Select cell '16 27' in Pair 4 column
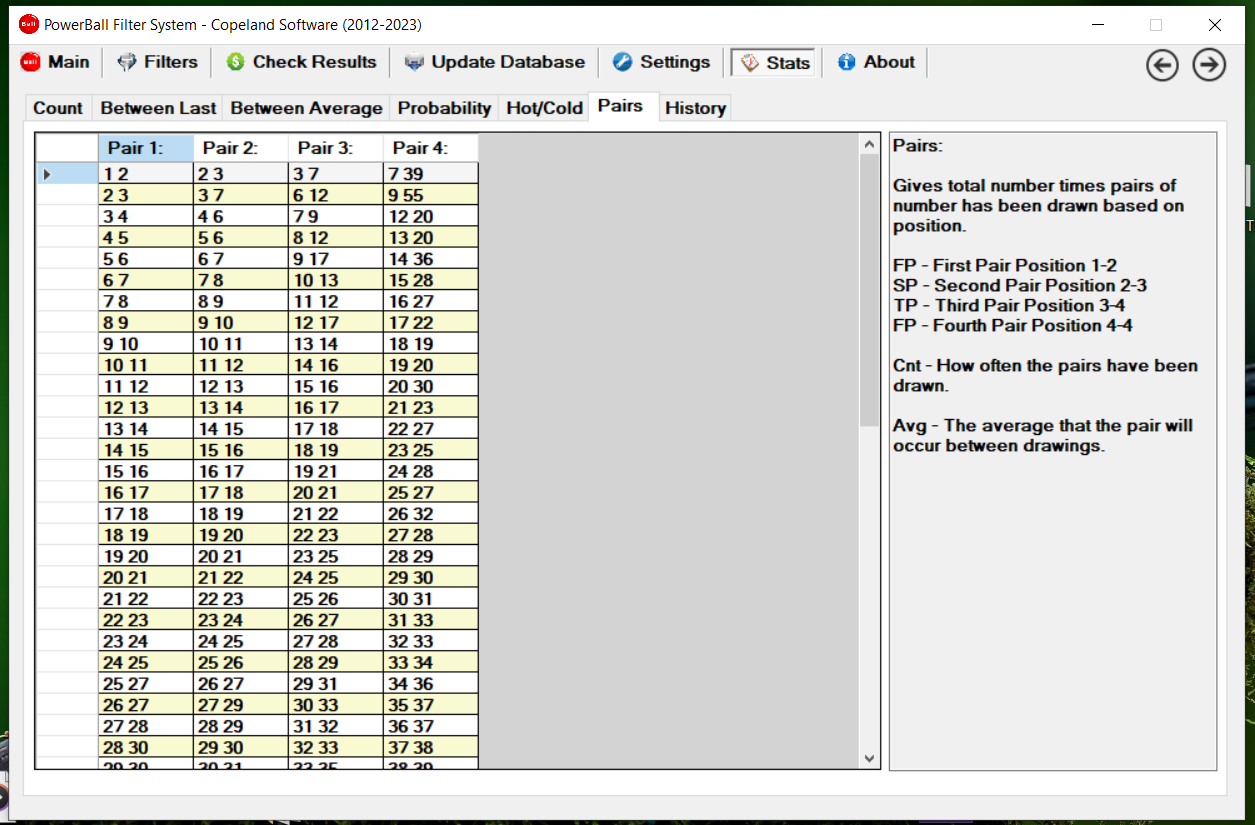The width and height of the screenshot is (1255, 825). pos(431,301)
